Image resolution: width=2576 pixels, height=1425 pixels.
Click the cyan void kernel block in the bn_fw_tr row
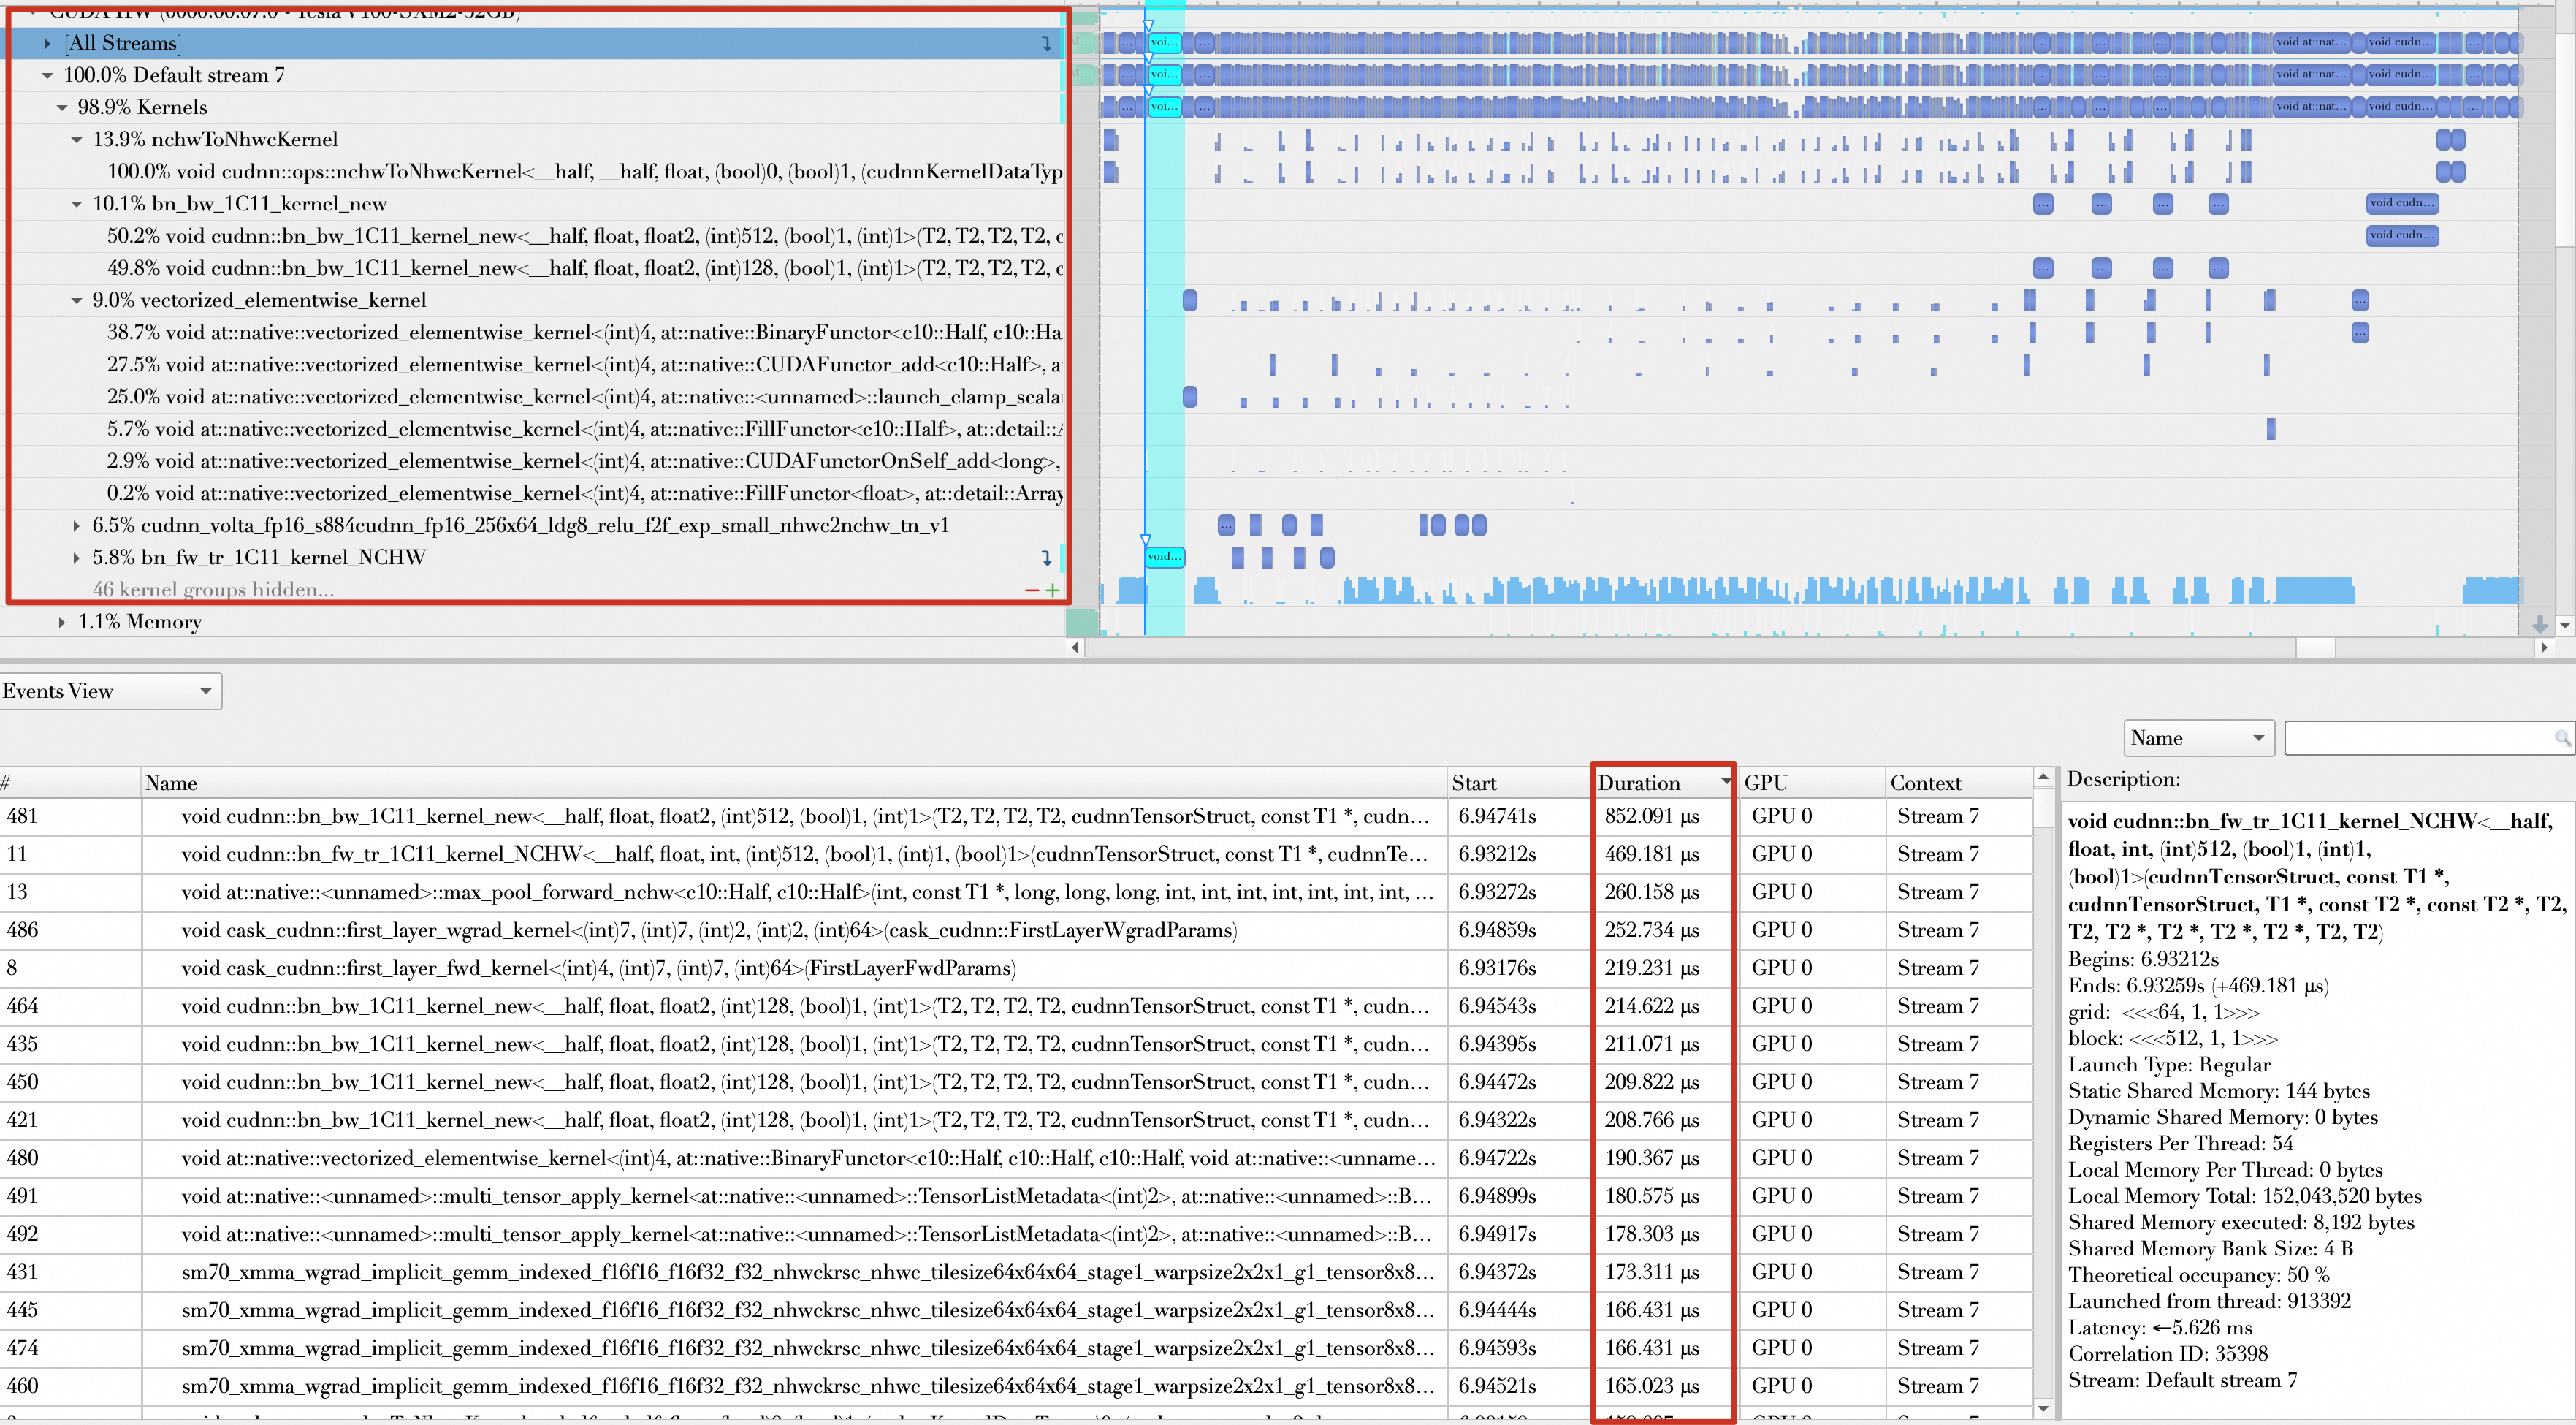coord(1164,557)
